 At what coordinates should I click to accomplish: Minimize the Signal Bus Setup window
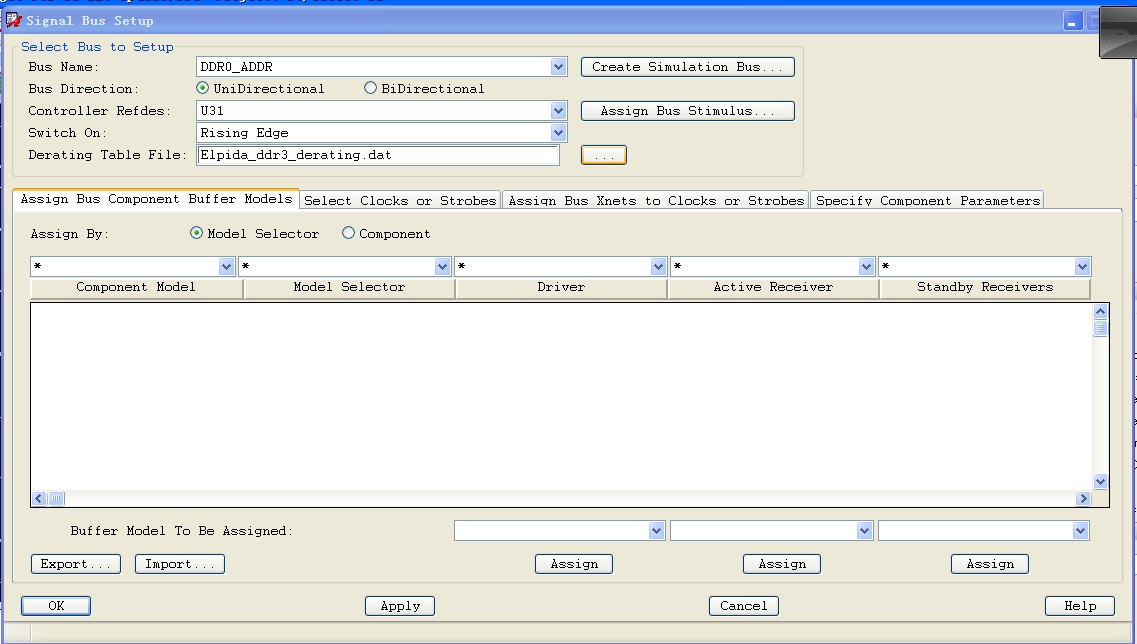pyautogui.click(x=1073, y=21)
